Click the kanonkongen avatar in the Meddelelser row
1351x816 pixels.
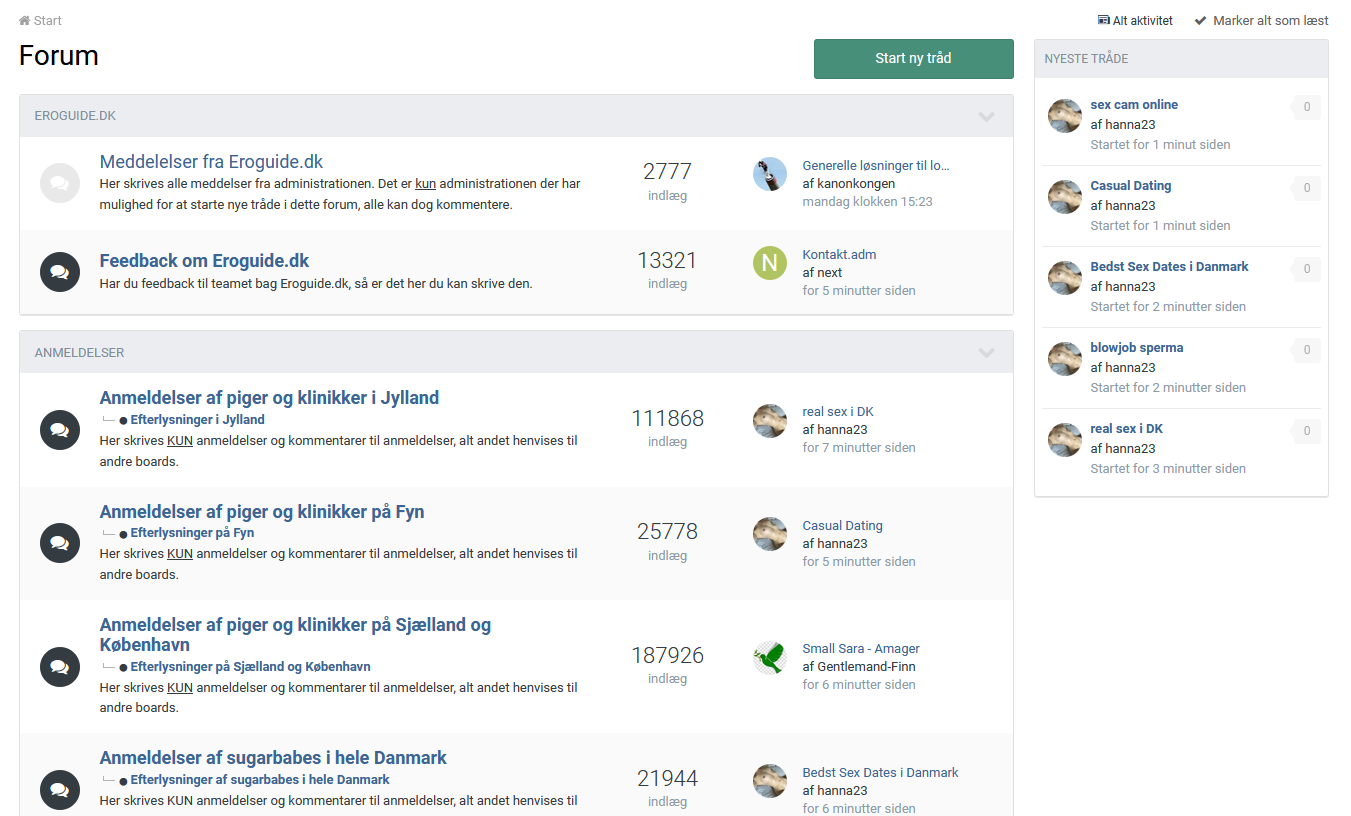click(x=769, y=174)
